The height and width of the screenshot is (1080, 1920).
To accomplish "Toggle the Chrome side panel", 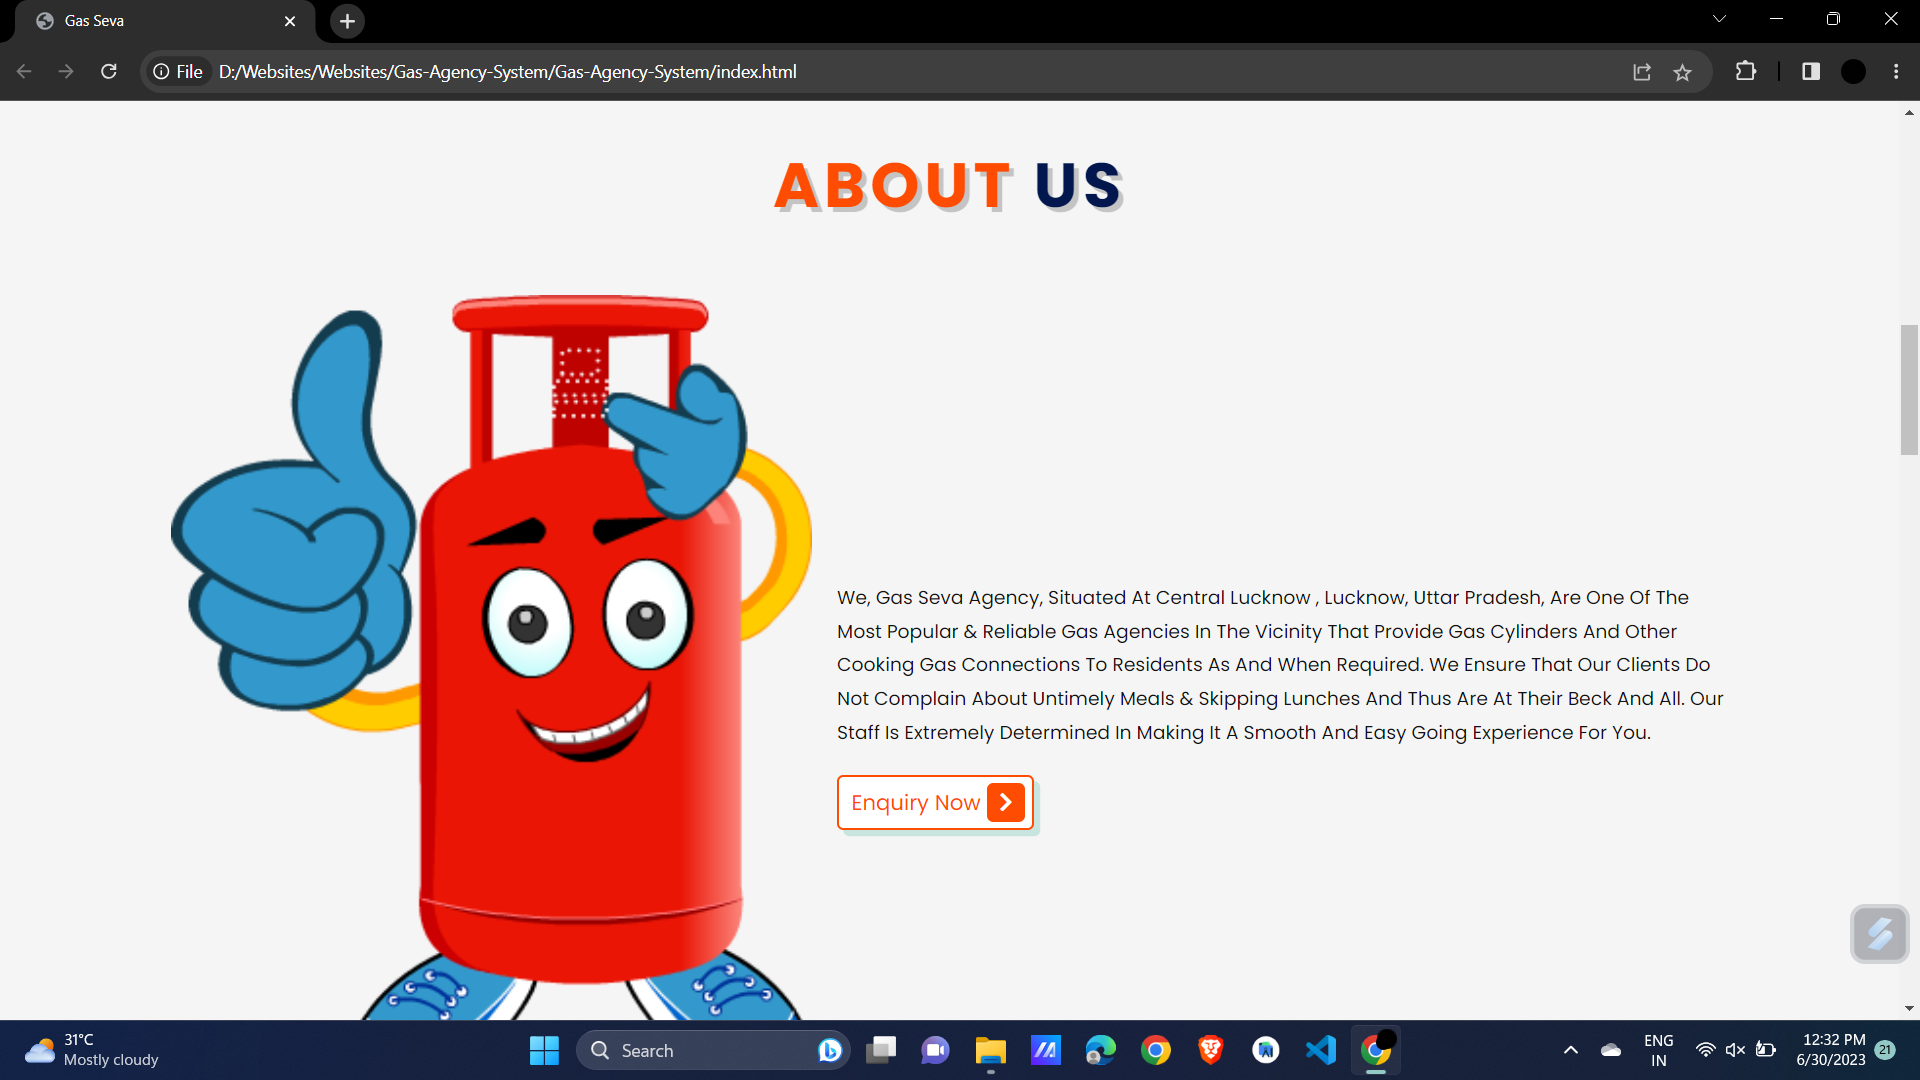I will [x=1810, y=71].
